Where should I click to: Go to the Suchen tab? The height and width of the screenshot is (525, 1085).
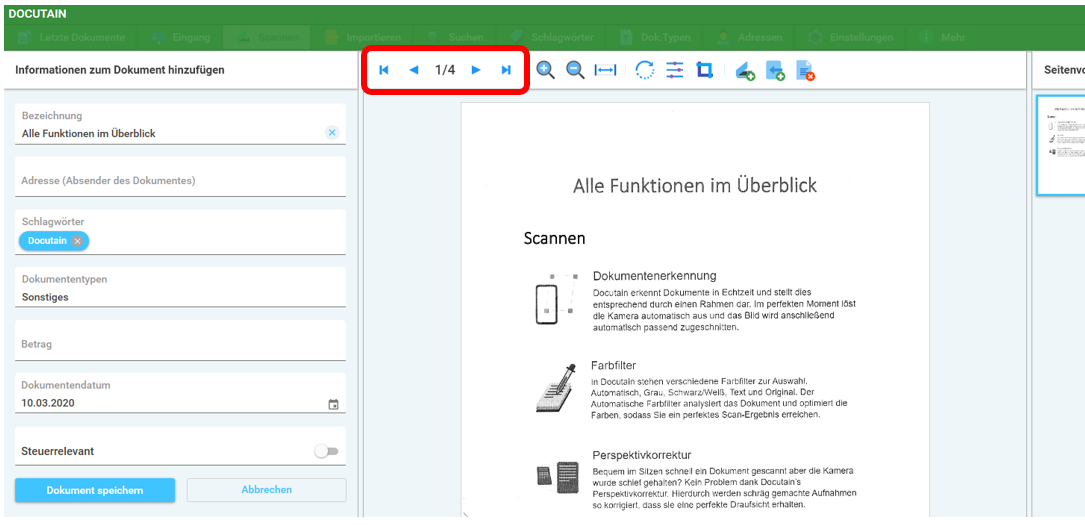(x=455, y=37)
